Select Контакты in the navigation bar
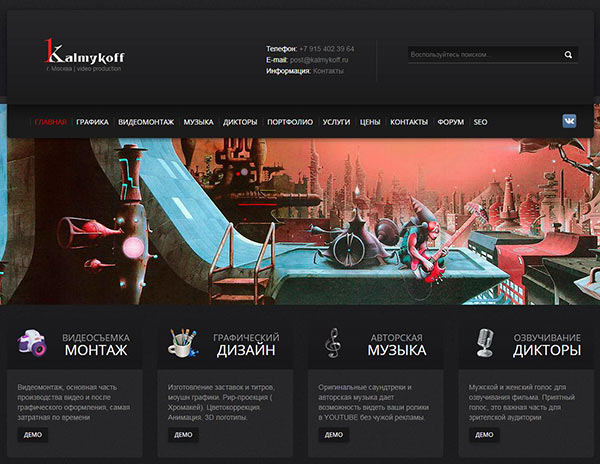This screenshot has height=464, width=600. pos(409,122)
